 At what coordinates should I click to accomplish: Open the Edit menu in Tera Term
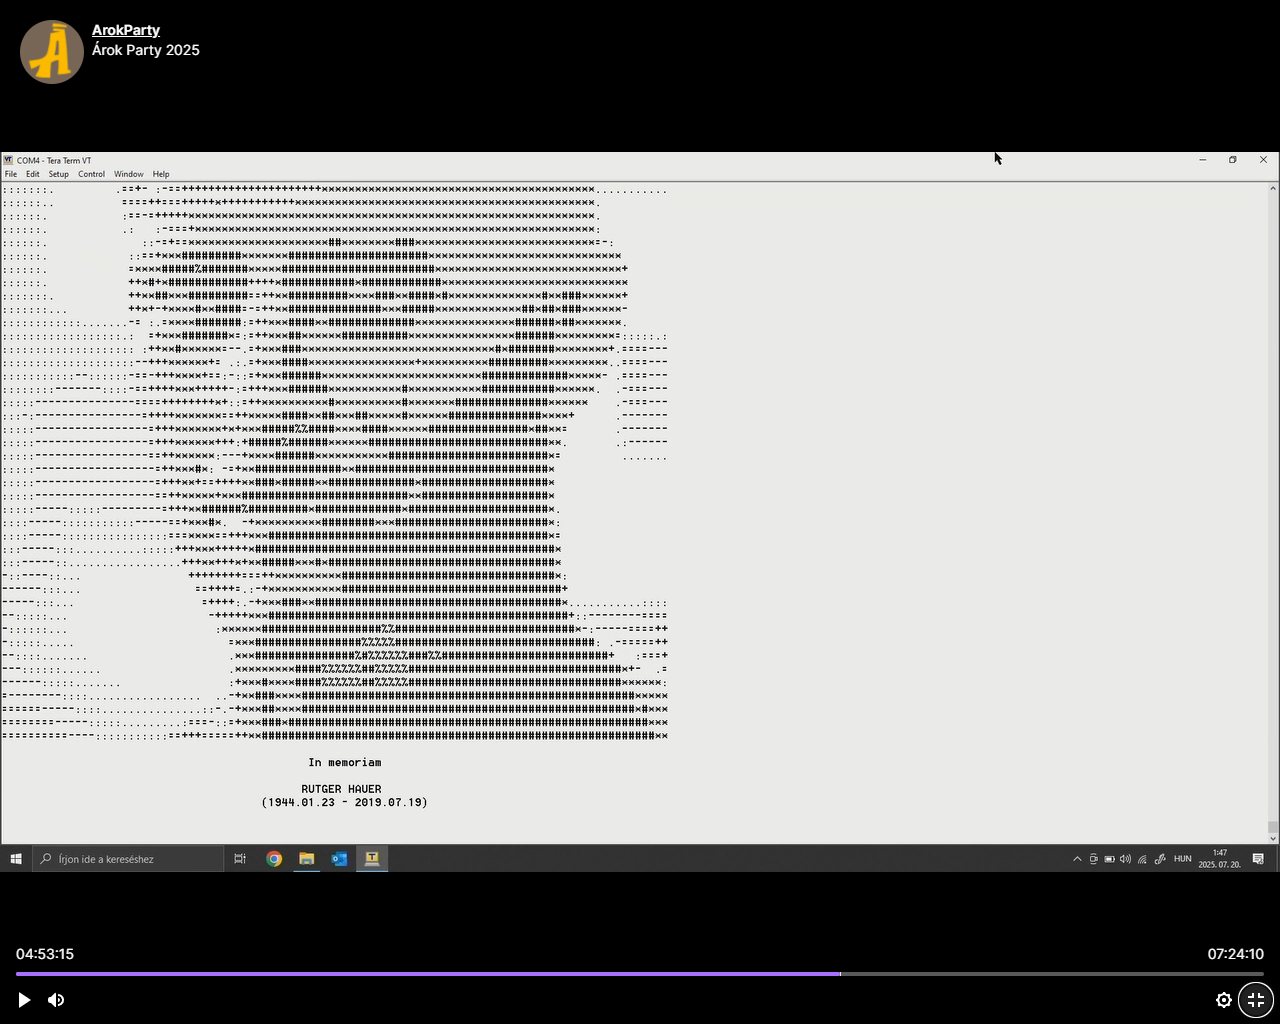click(x=33, y=174)
